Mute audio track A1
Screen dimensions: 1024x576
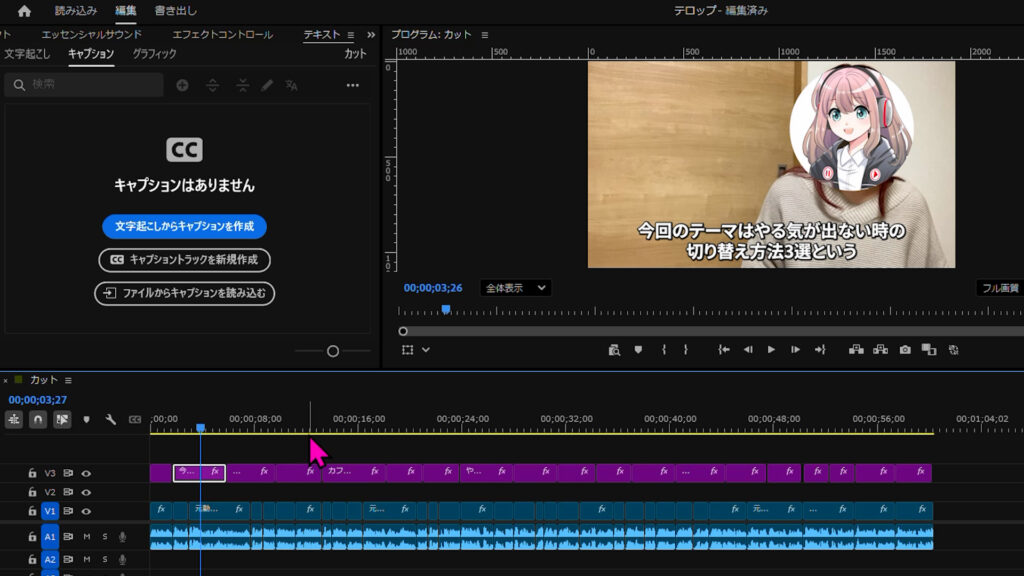[x=87, y=537]
